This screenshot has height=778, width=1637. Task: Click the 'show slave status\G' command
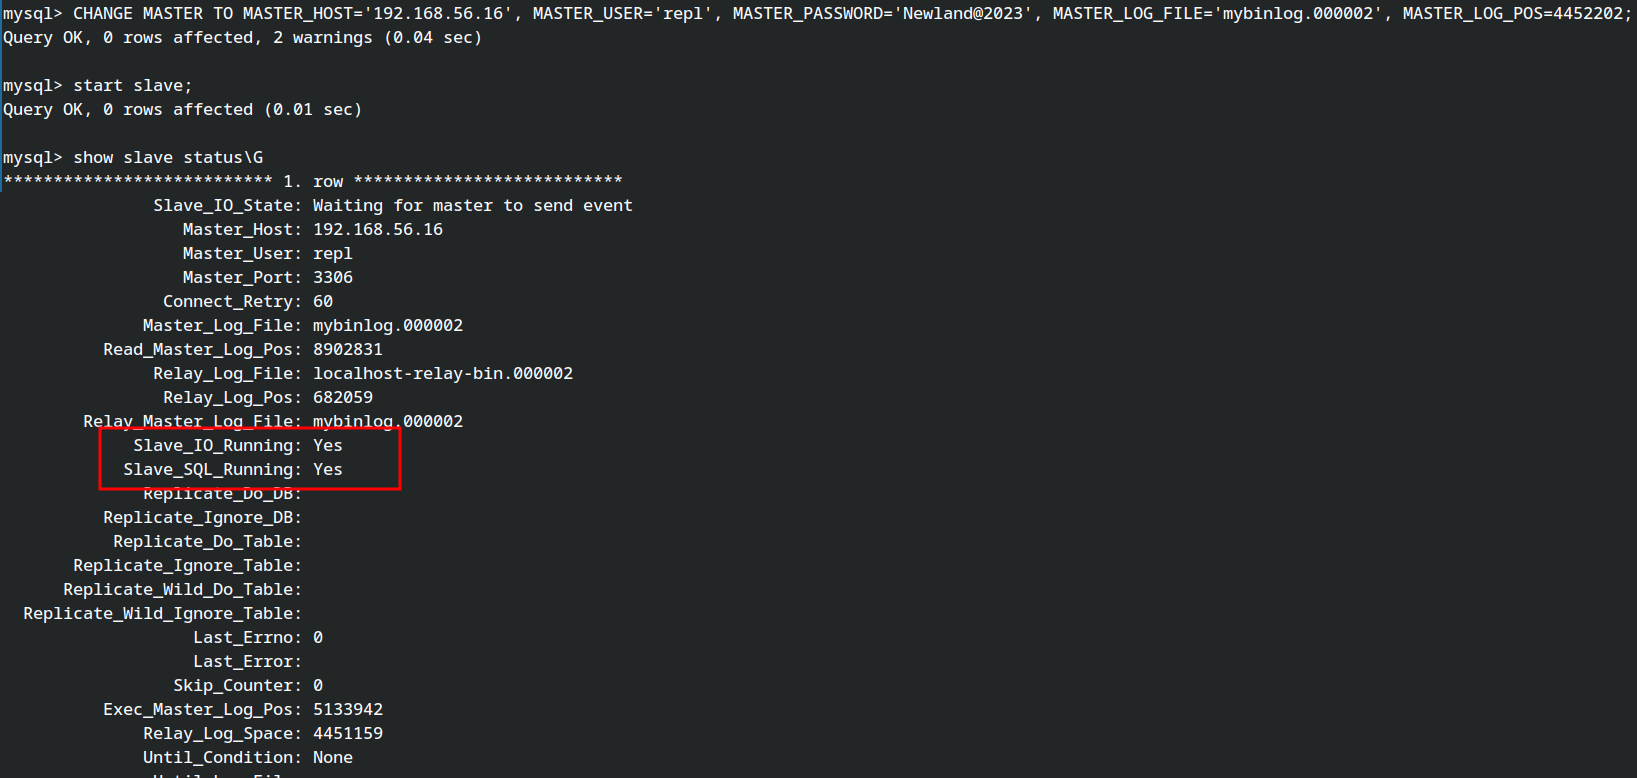pyautogui.click(x=168, y=158)
